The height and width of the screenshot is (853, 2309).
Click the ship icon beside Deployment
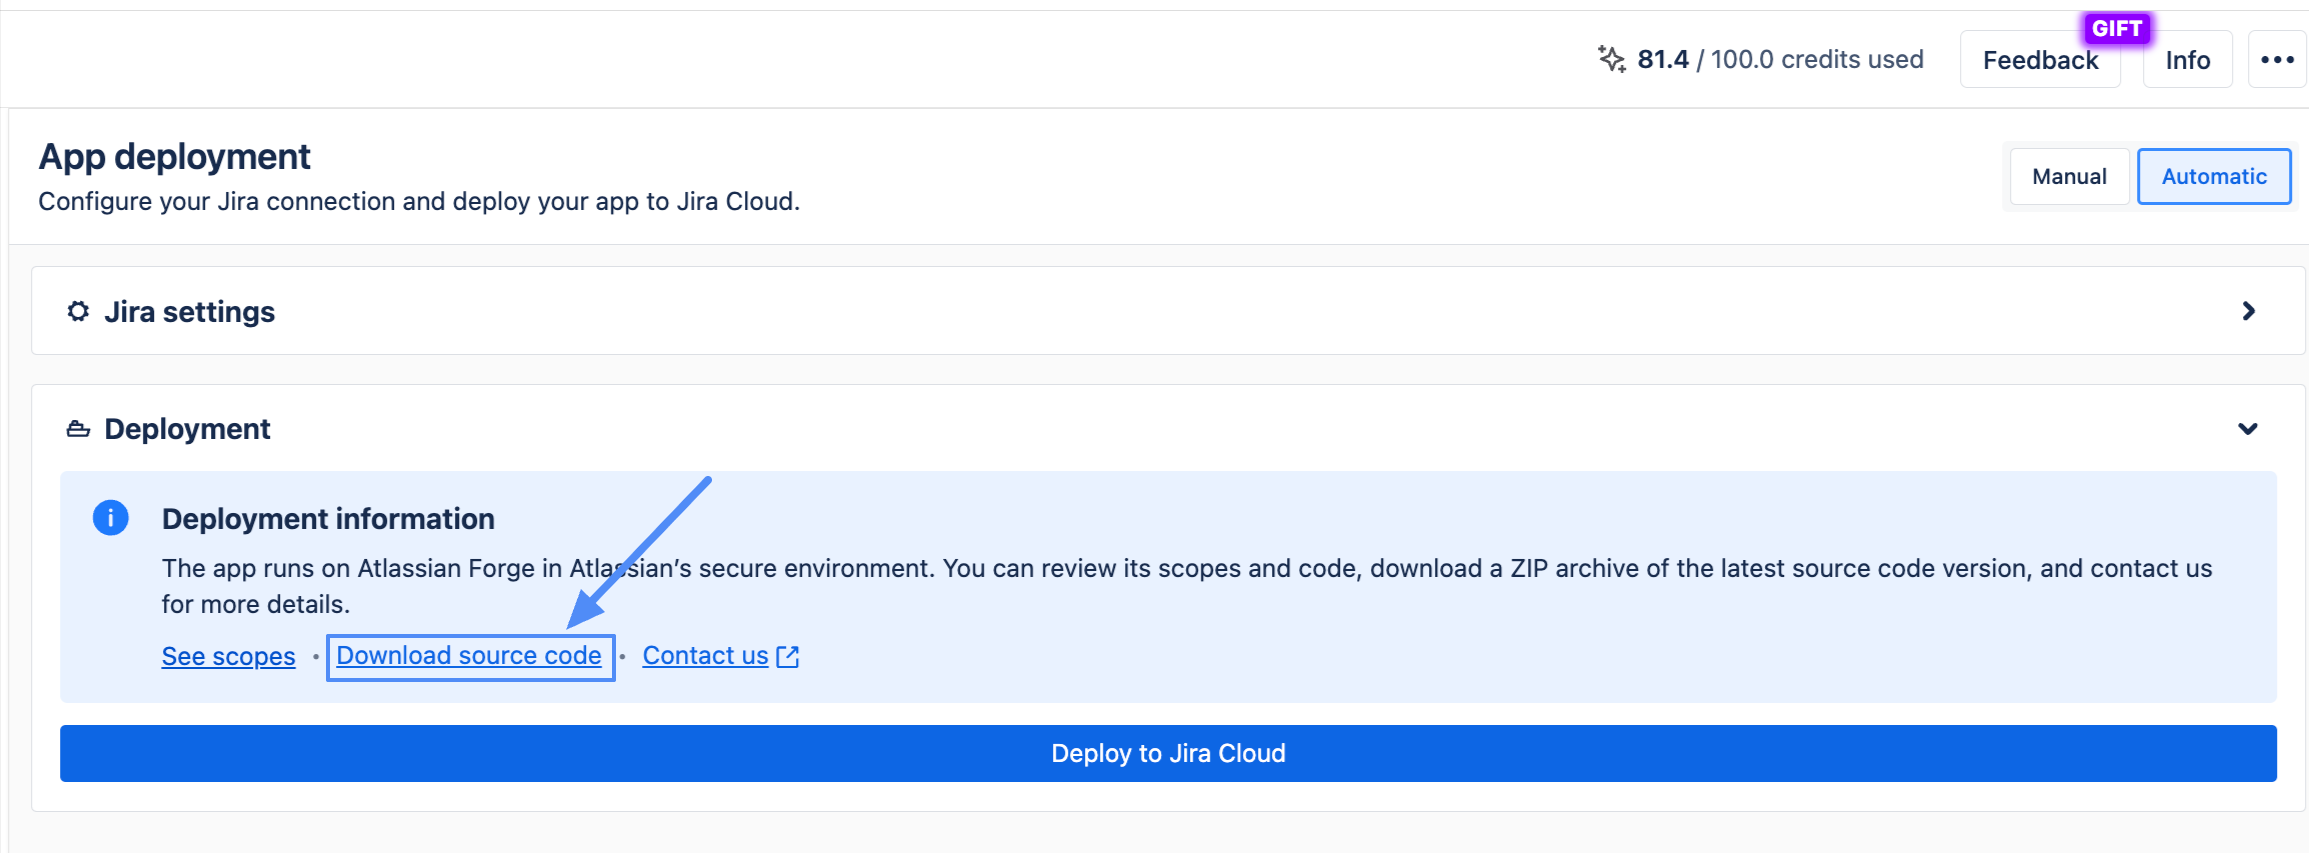(x=78, y=429)
